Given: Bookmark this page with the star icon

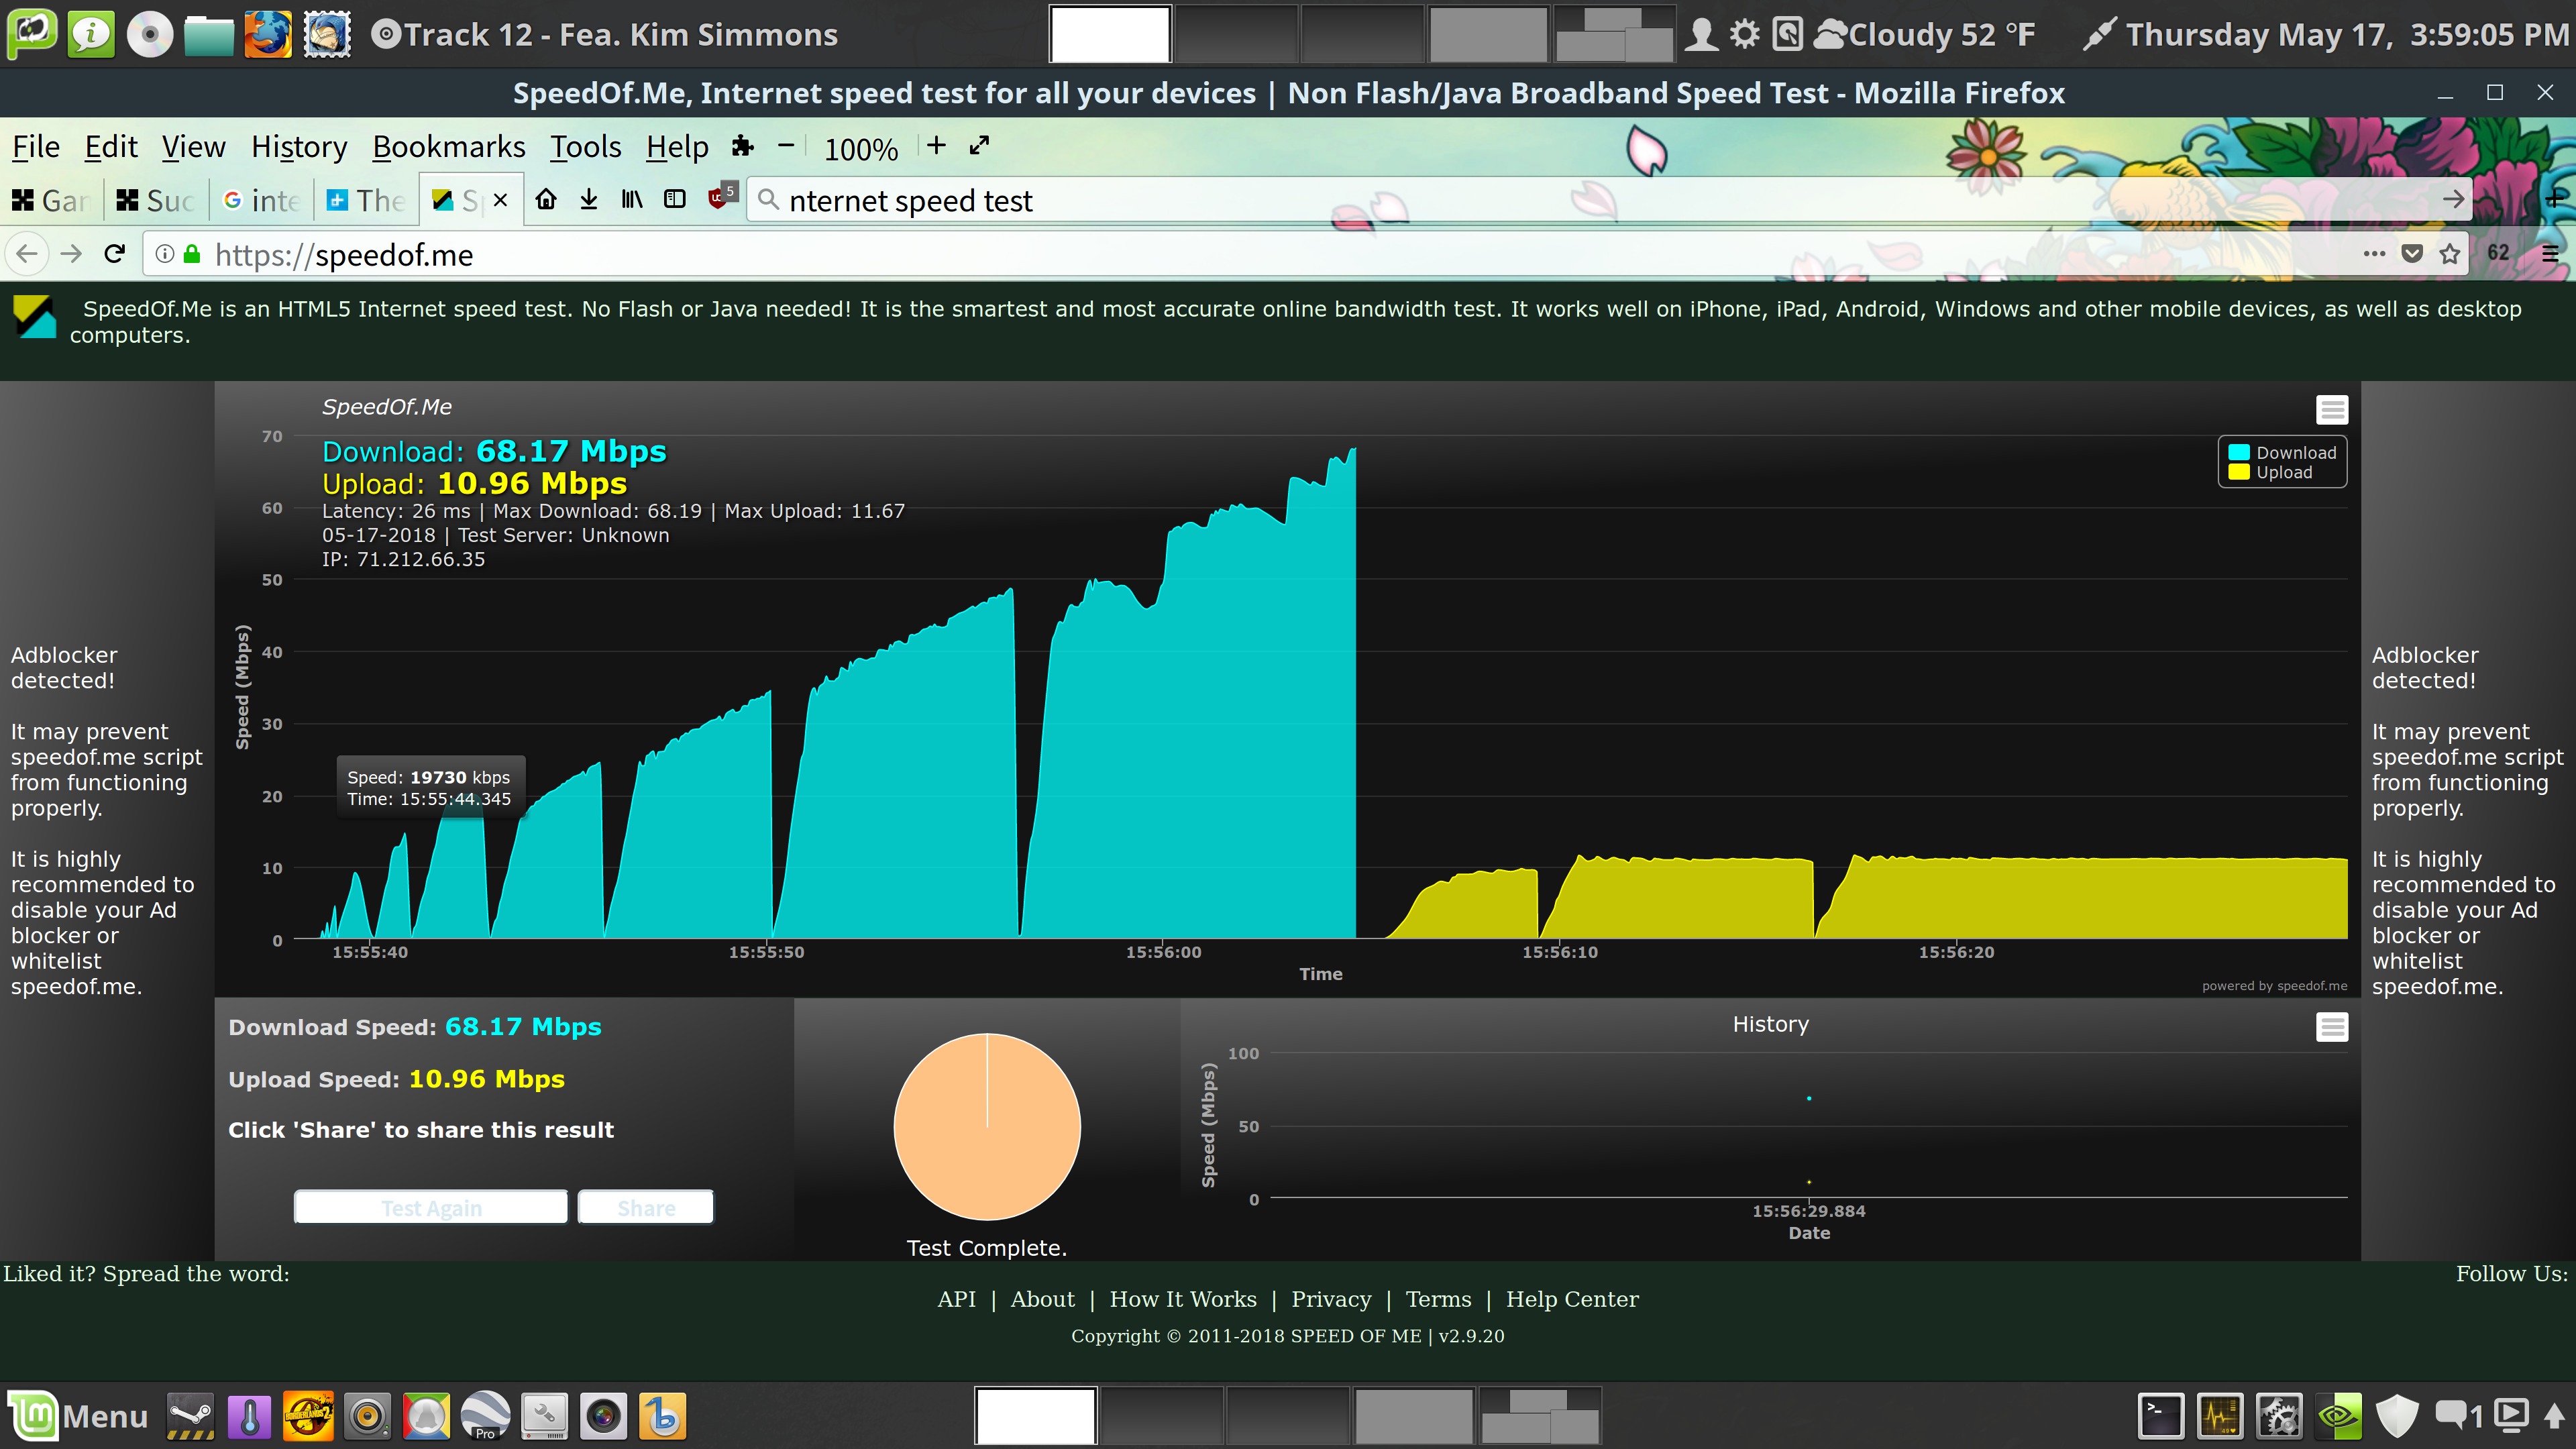Looking at the screenshot, I should click(x=2449, y=254).
